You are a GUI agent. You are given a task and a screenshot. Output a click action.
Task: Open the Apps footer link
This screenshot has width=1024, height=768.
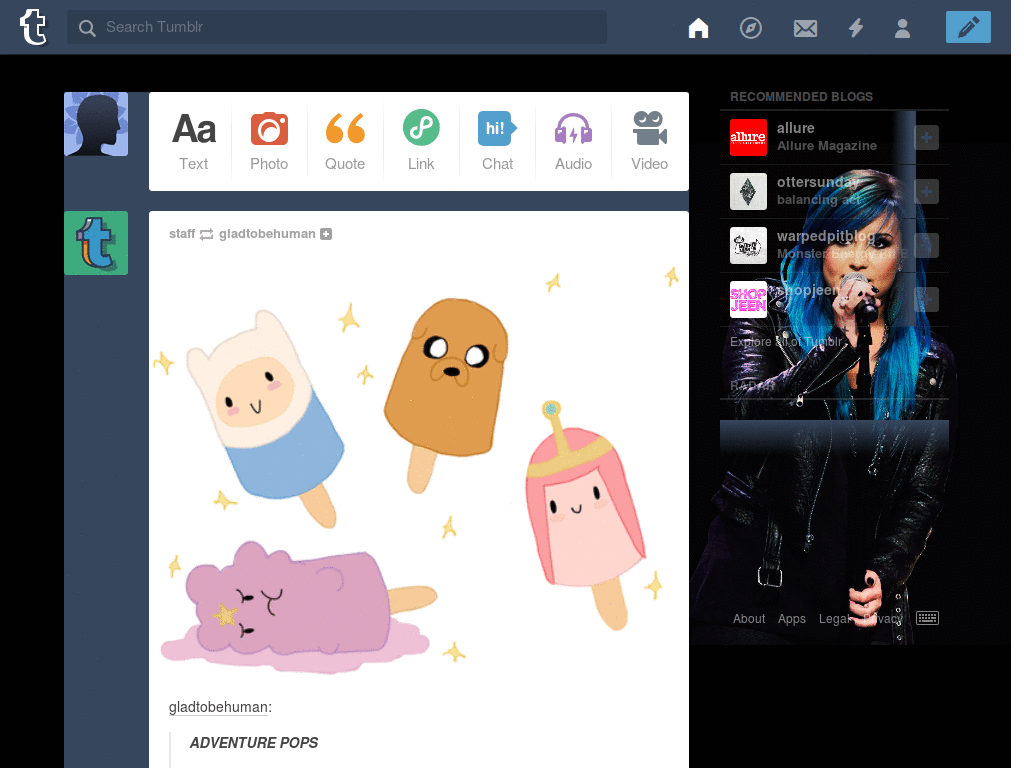pos(792,618)
